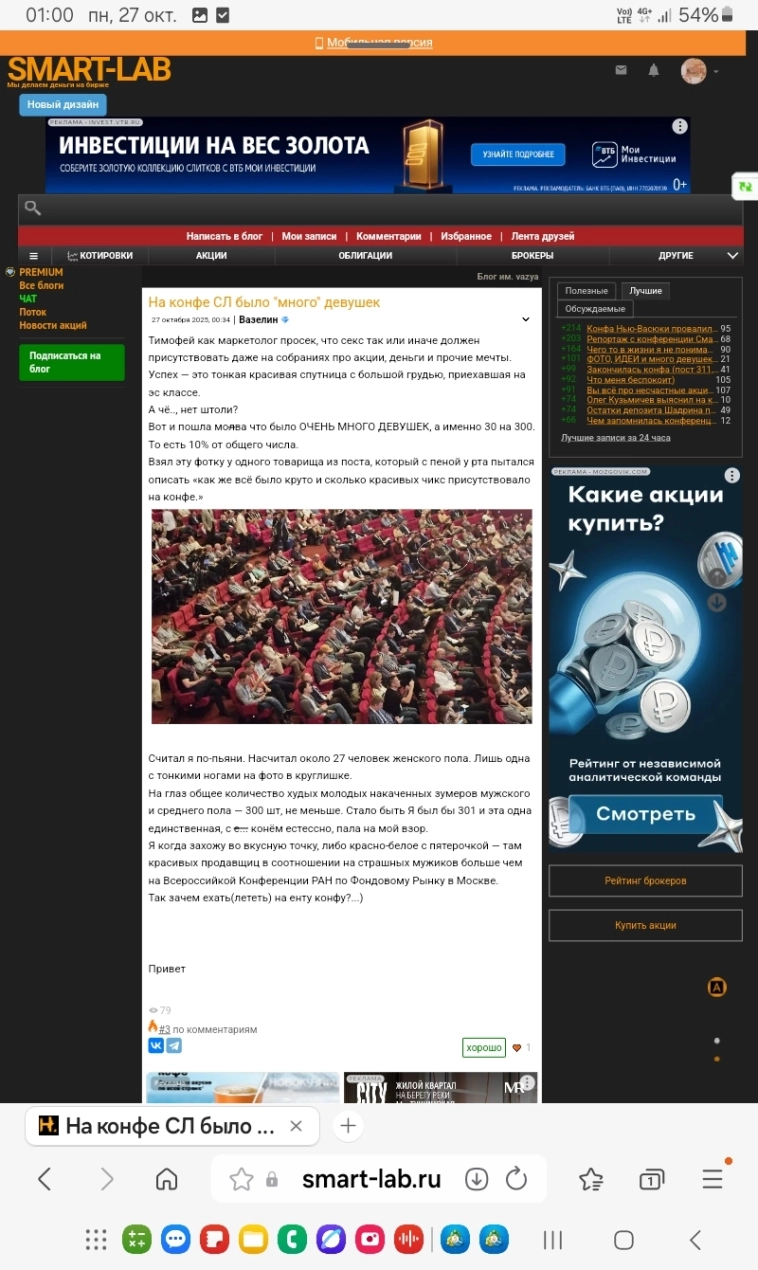Open "Рейтинг брокеров" button
The width and height of the screenshot is (758, 1270).
[x=645, y=881]
